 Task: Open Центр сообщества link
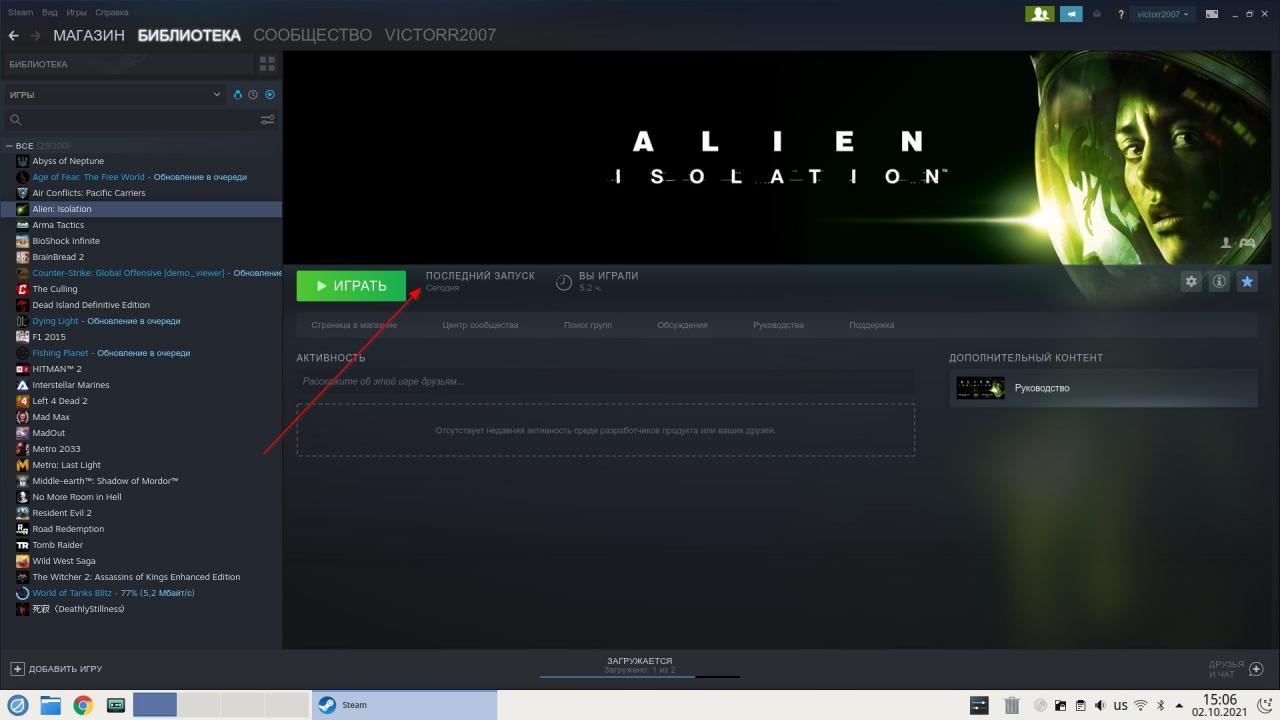[x=480, y=325]
